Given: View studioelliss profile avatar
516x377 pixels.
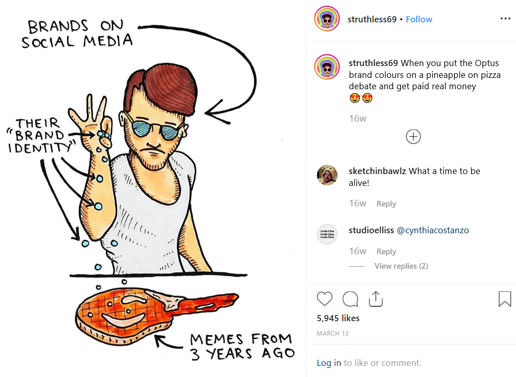Looking at the screenshot, I should (x=327, y=234).
